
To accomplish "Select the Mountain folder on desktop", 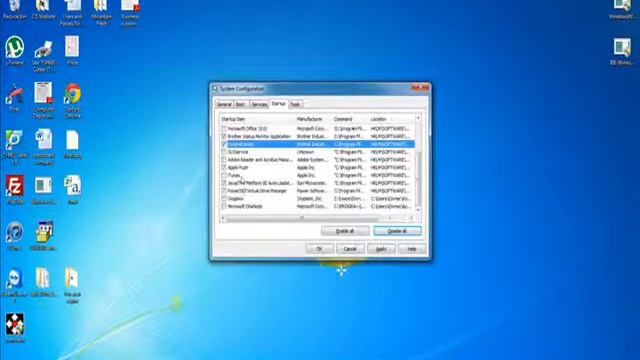I will pos(101,5).
